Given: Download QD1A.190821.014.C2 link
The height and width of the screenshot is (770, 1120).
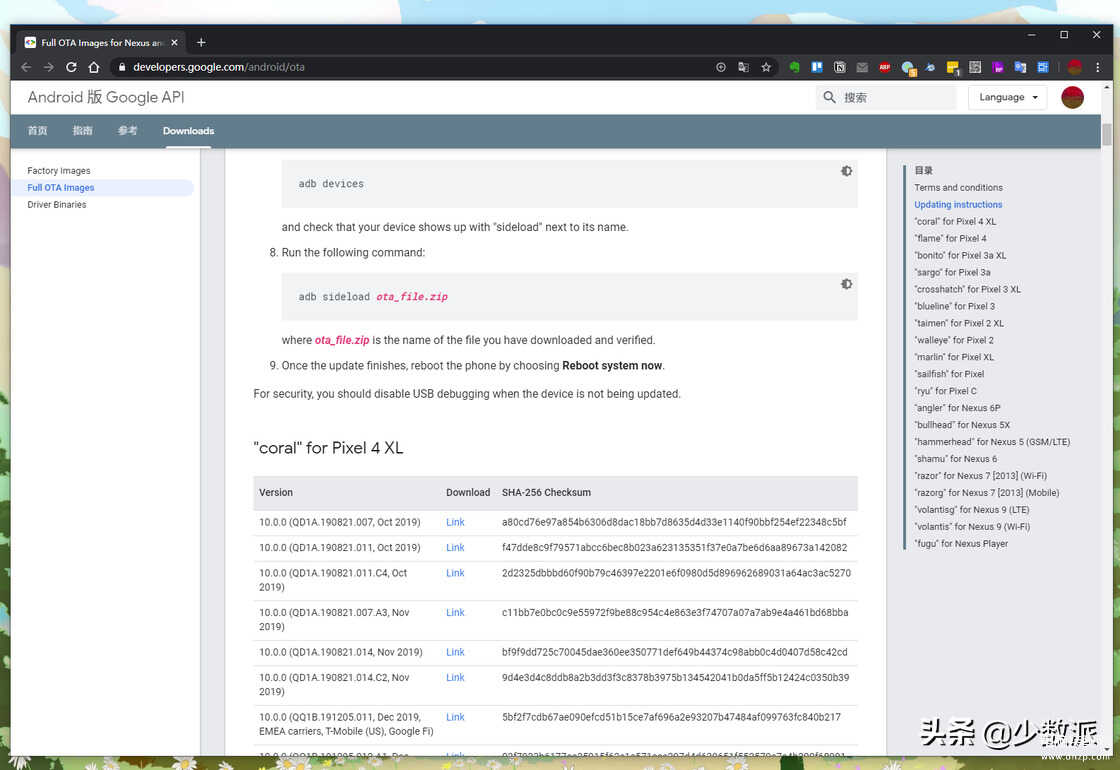Looking at the screenshot, I should 455,678.
